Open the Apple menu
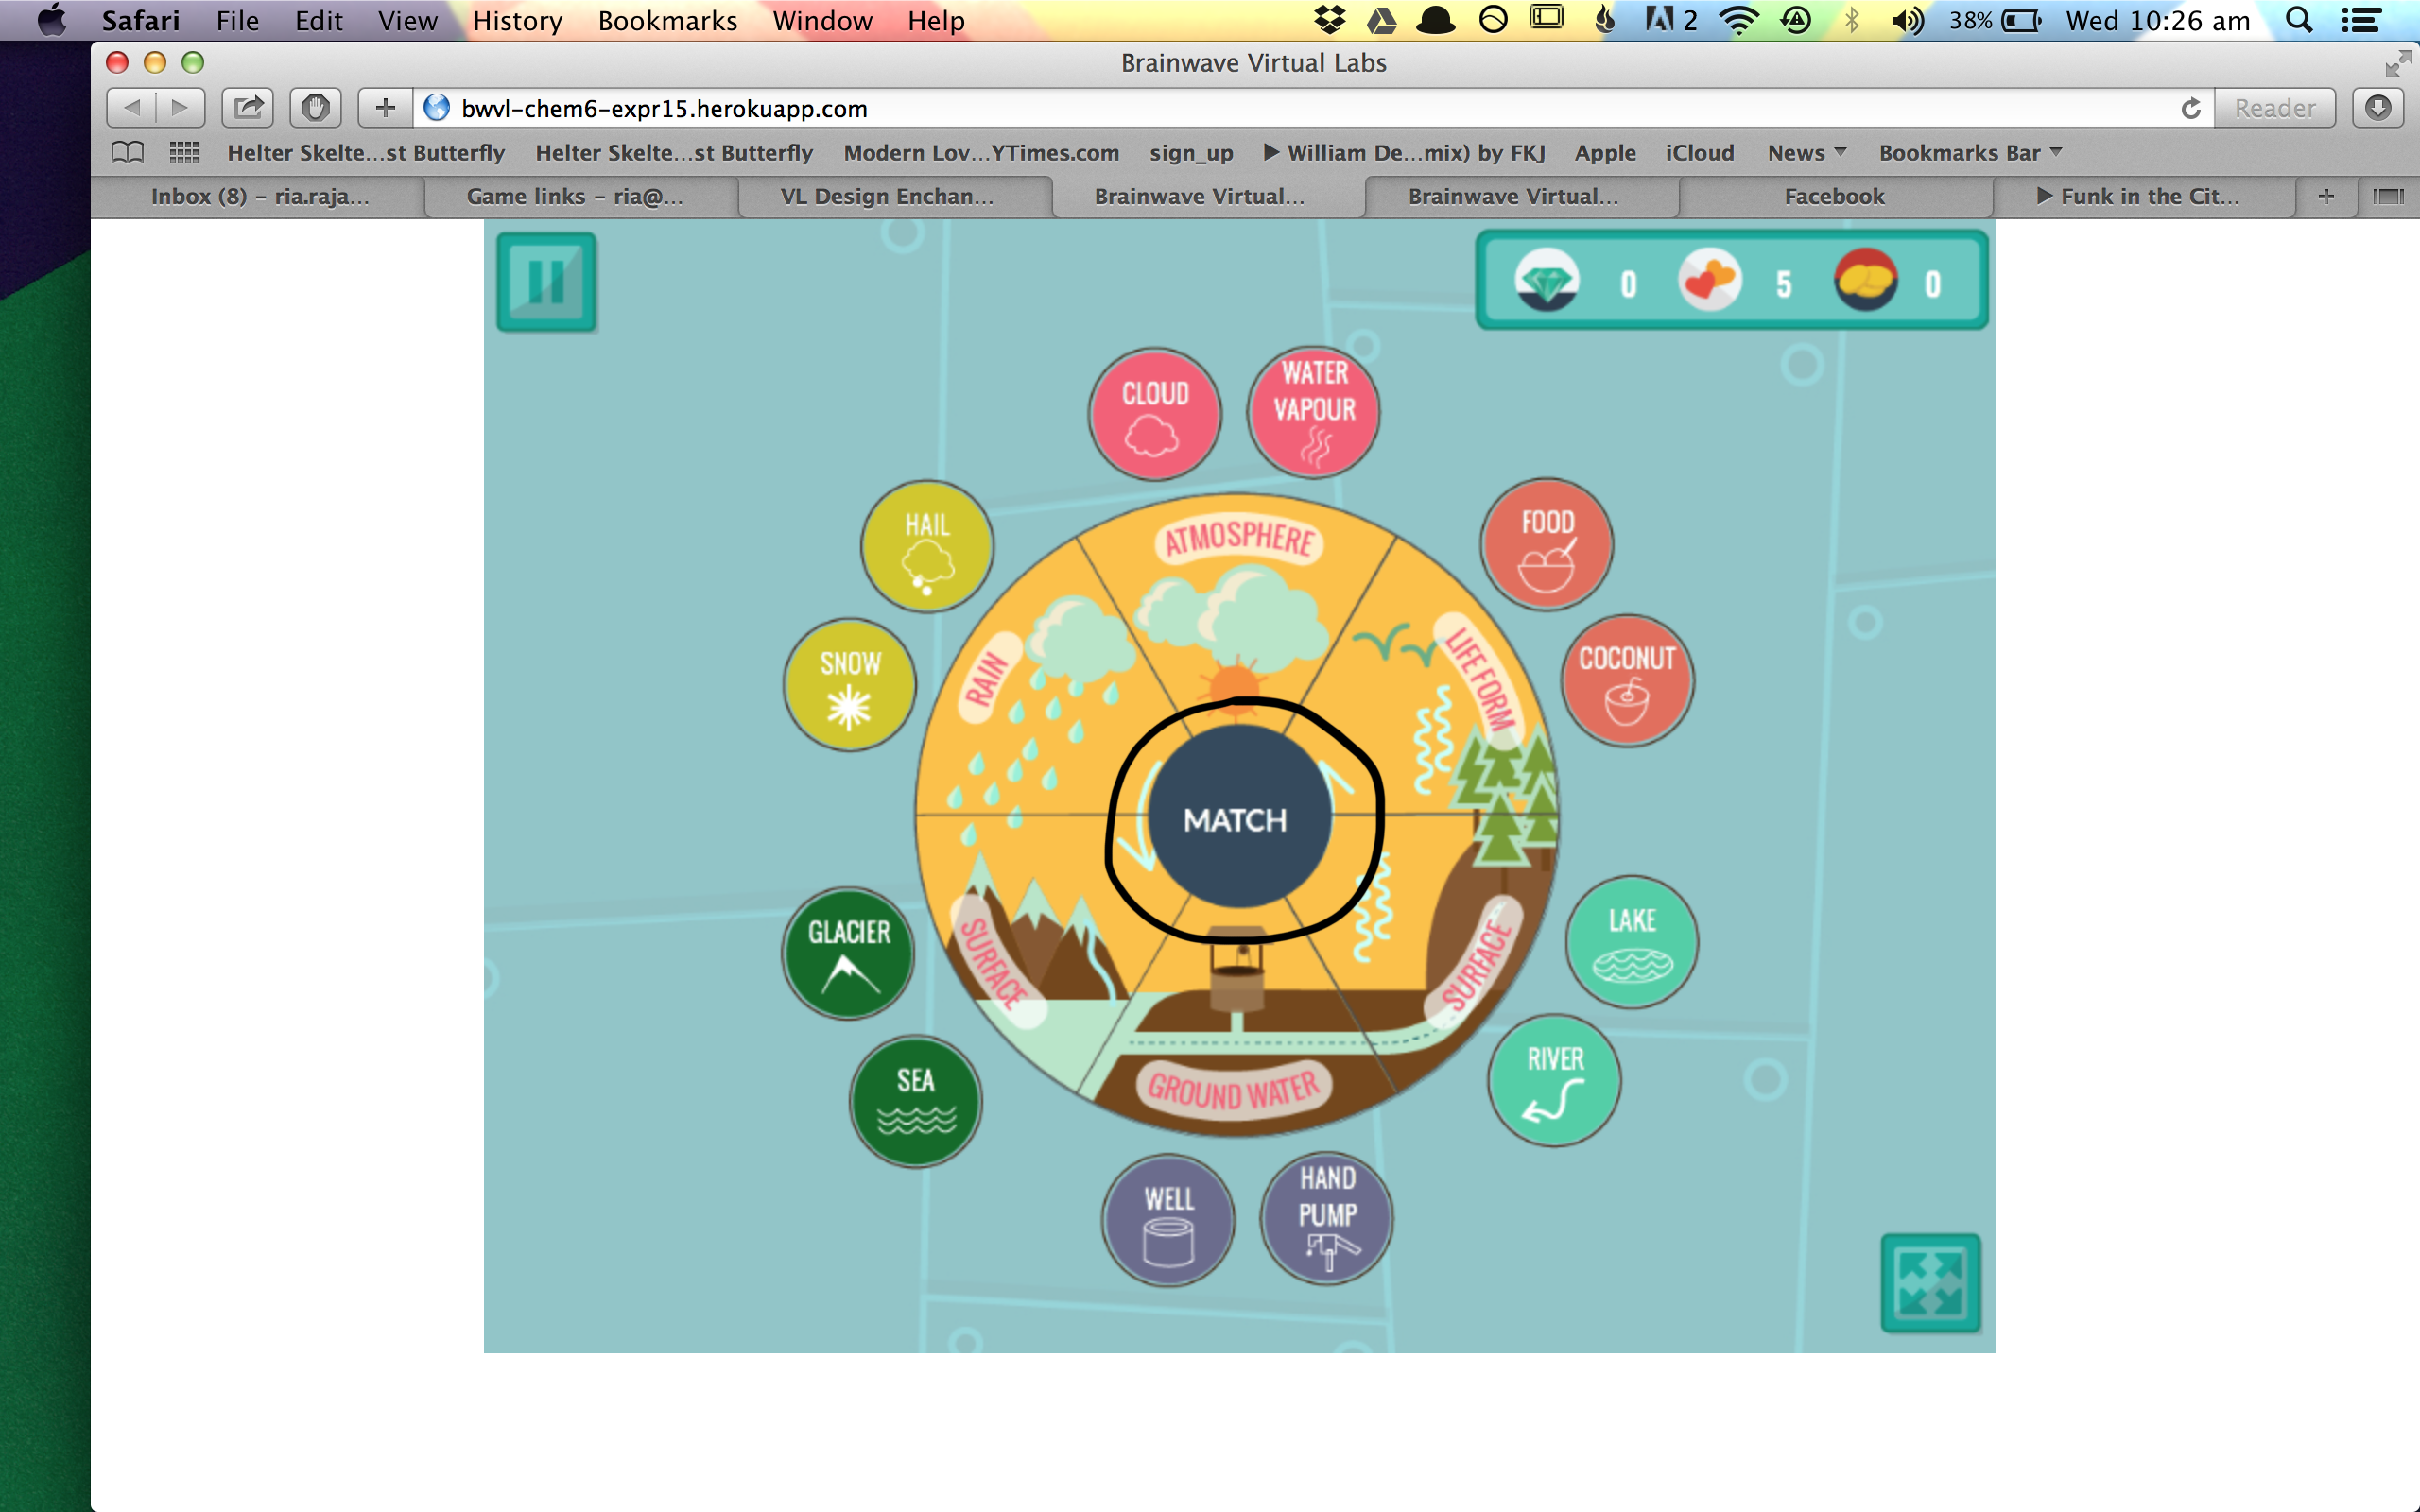Viewport: 2420px width, 1512px height. (50, 20)
